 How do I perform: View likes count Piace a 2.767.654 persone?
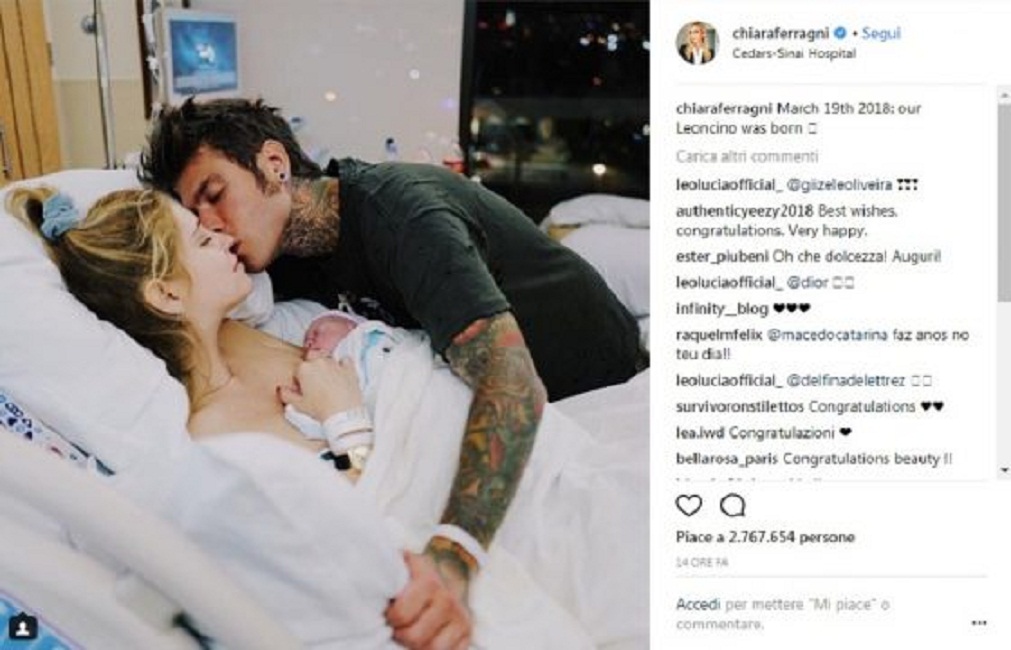tap(765, 537)
